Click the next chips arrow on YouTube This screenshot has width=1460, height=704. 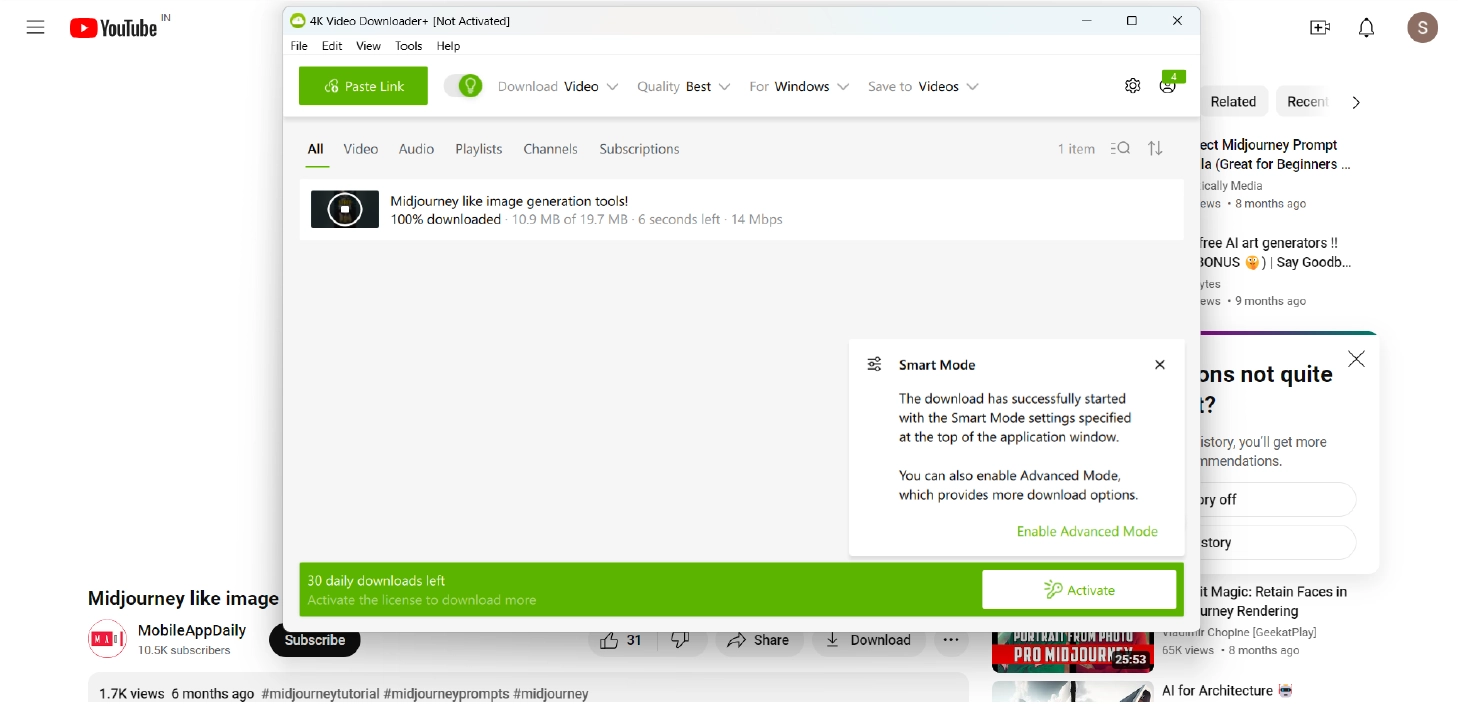[x=1356, y=102]
